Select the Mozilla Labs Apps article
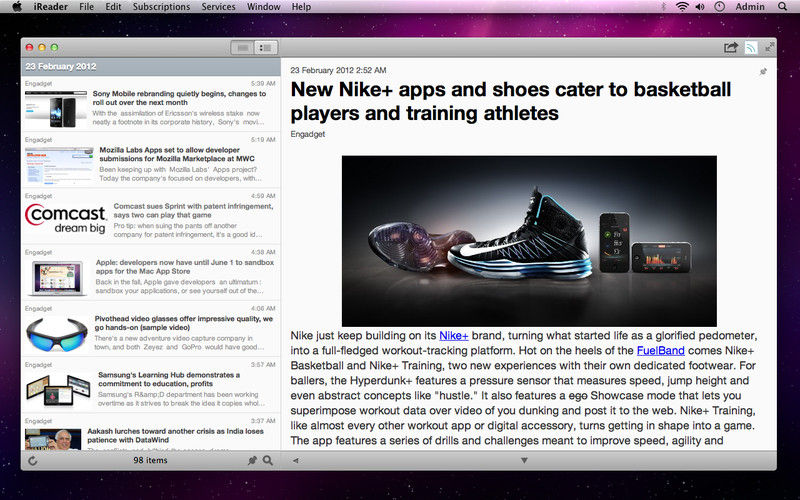This screenshot has width=800, height=500. click(151, 160)
